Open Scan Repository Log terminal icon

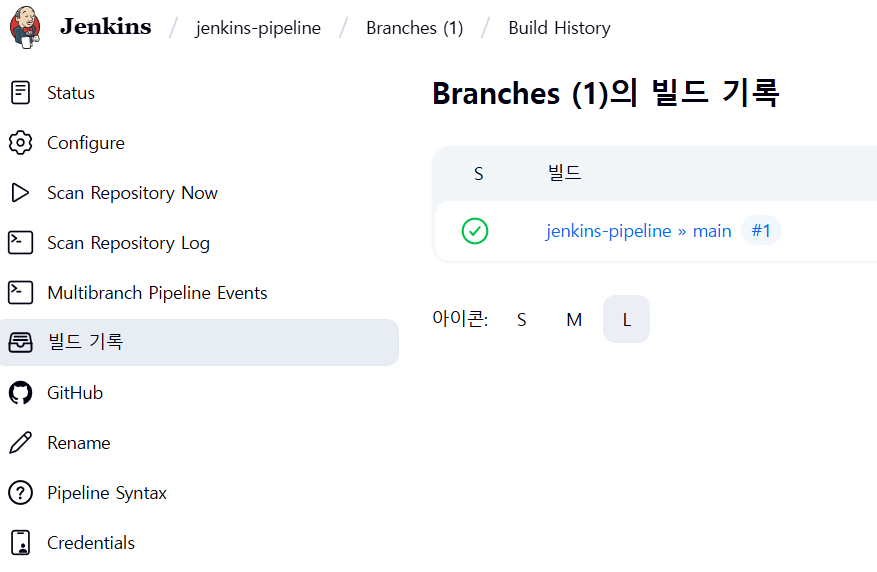pyautogui.click(x=21, y=243)
